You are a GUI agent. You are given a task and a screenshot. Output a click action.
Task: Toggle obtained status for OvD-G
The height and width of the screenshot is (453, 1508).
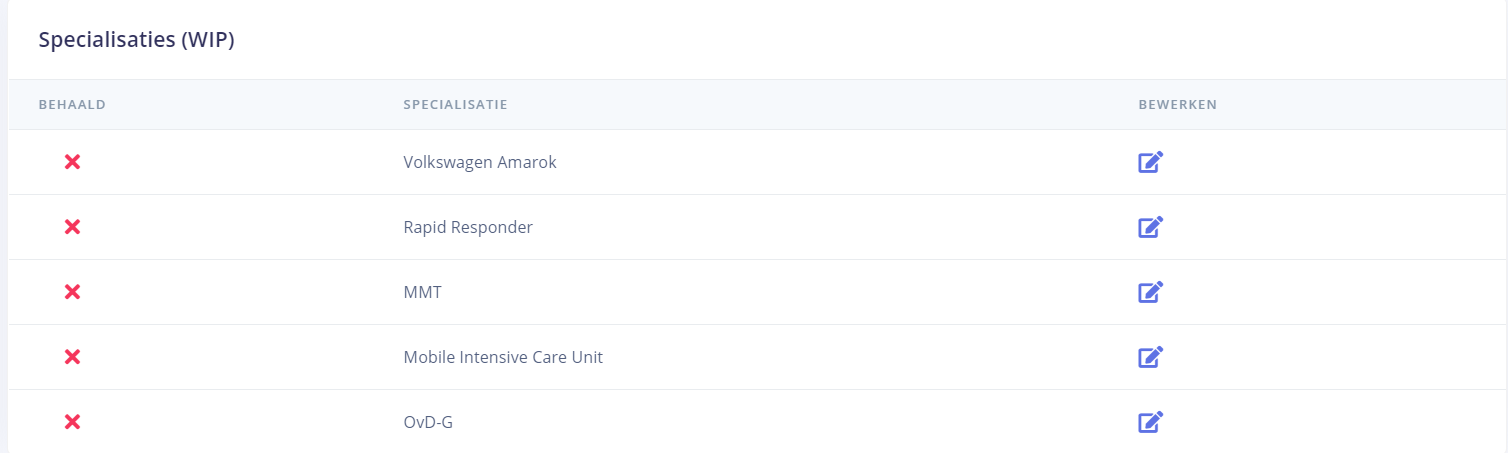pos(72,422)
